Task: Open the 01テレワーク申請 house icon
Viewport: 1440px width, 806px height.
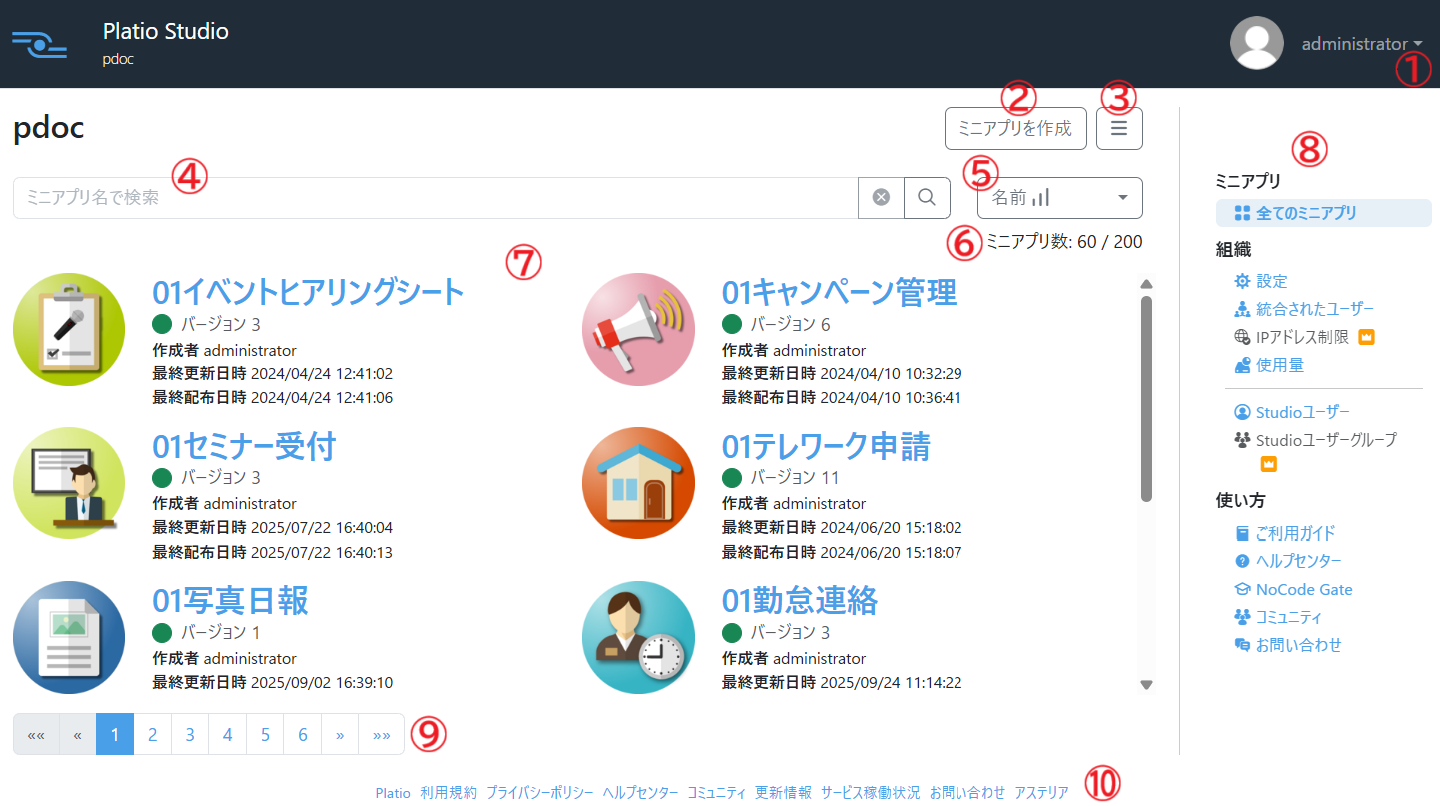Action: [x=638, y=483]
